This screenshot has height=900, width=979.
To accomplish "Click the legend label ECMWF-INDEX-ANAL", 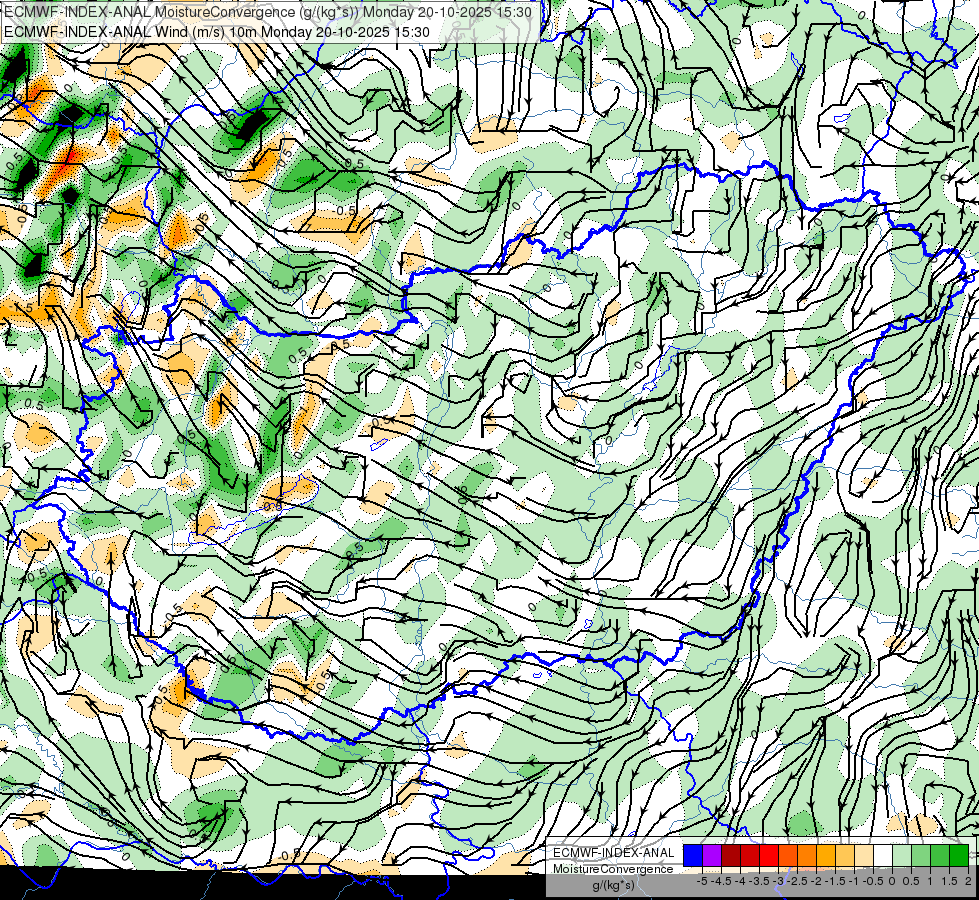I will [614, 853].
